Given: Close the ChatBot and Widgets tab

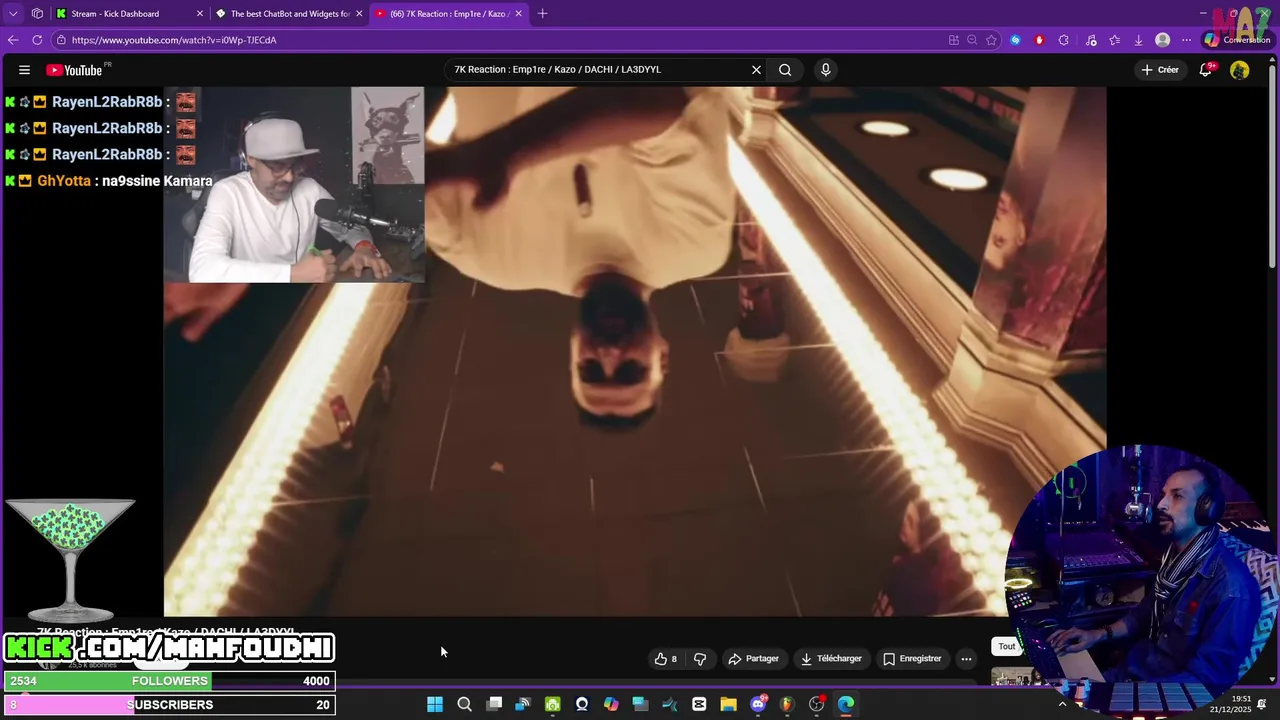Looking at the screenshot, I should click(x=359, y=14).
